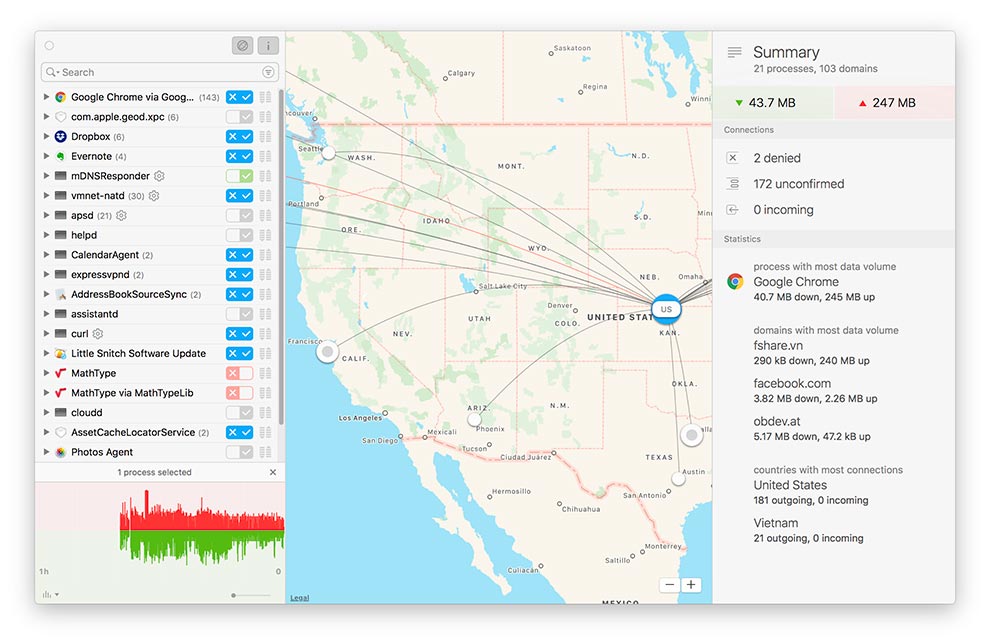Toggle the rule switch for Evernote
1000x641 pixels.
(x=239, y=156)
